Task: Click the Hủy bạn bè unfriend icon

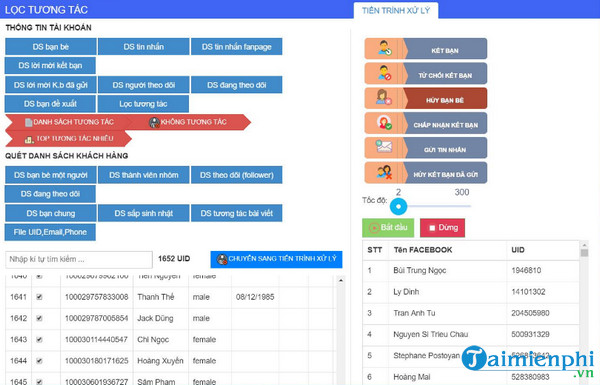Action: (383, 98)
